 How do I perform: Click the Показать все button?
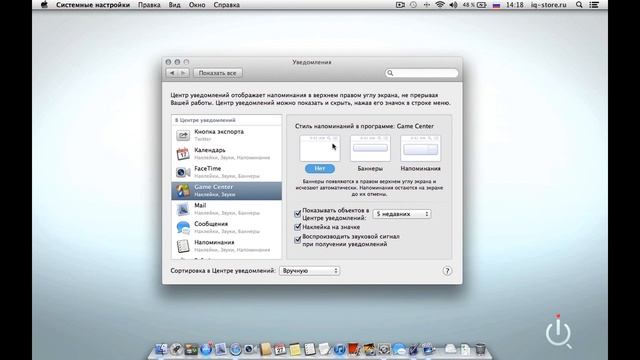(x=218, y=73)
